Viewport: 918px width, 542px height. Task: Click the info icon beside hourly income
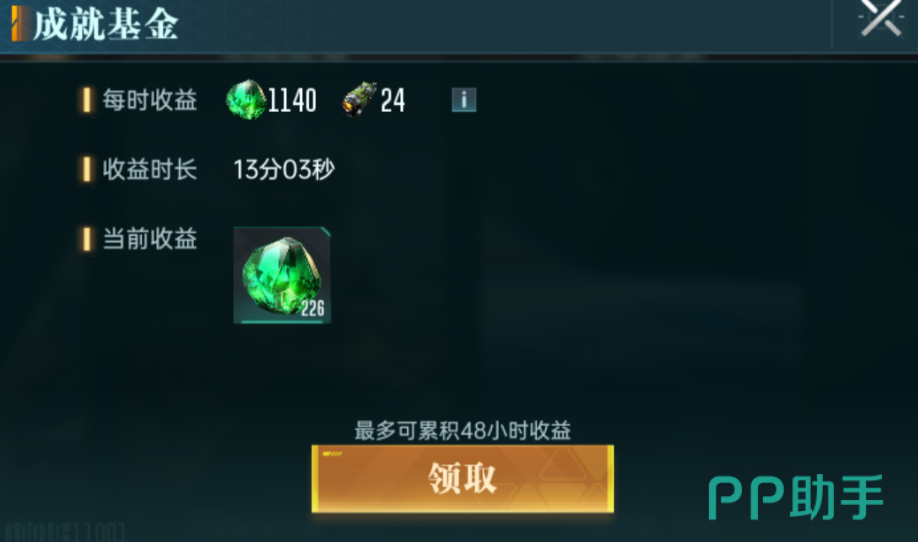pyautogui.click(x=464, y=100)
